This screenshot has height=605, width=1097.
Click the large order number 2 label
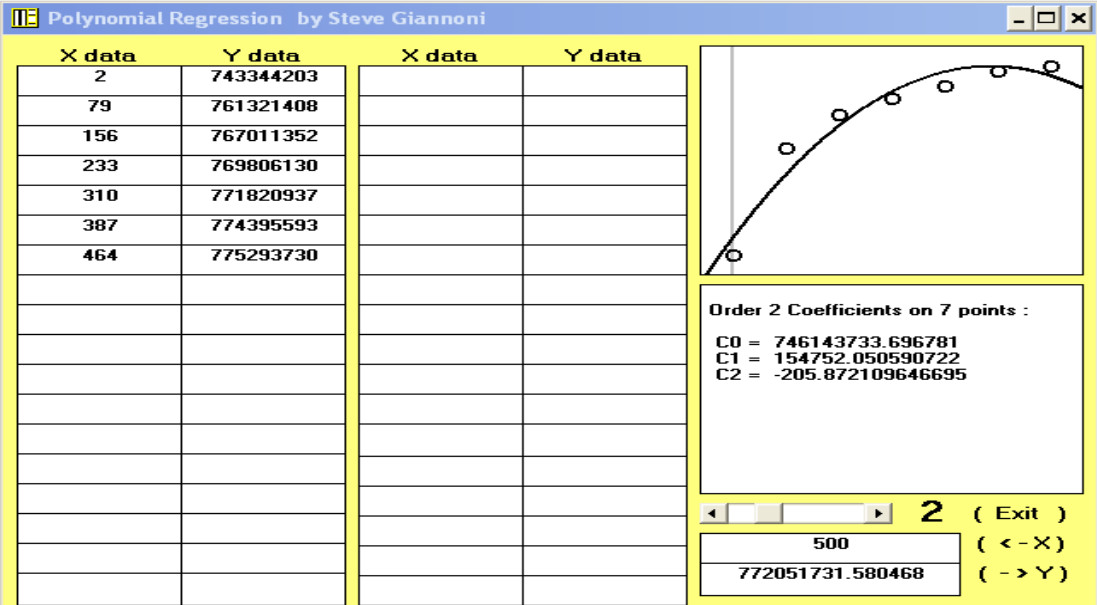point(931,512)
